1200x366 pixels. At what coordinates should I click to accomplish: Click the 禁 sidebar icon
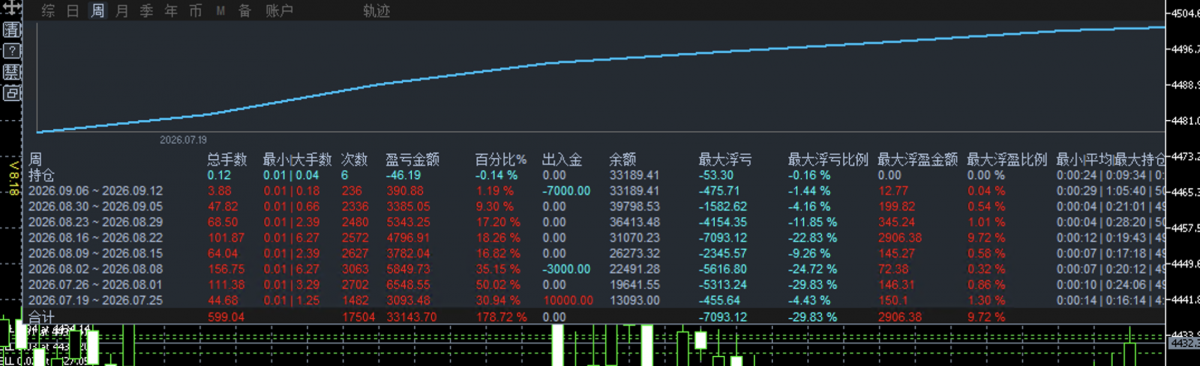pyautogui.click(x=12, y=72)
